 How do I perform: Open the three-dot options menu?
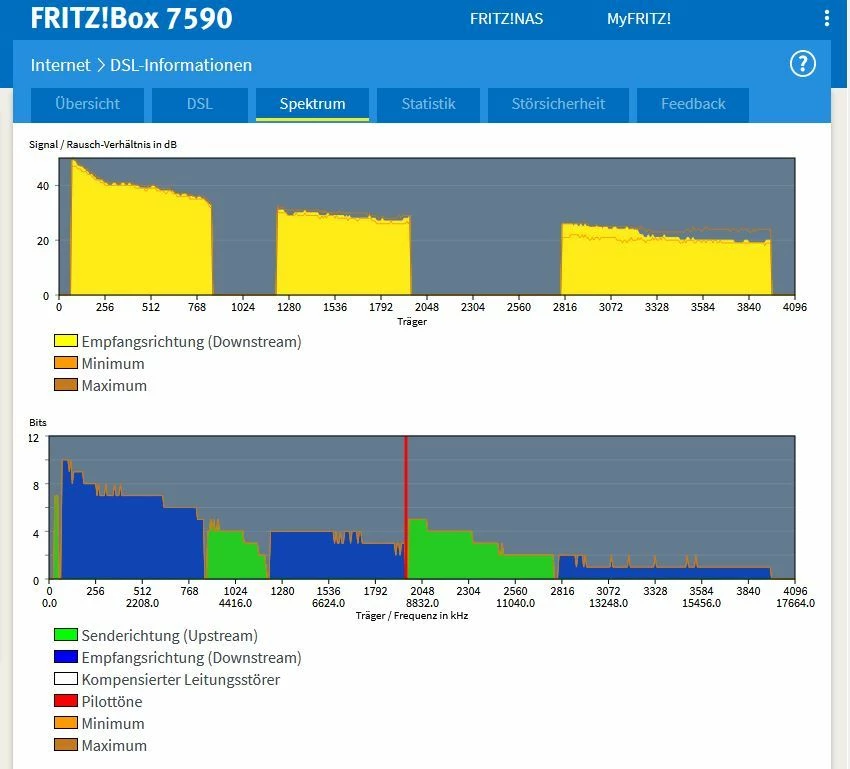[x=826, y=18]
